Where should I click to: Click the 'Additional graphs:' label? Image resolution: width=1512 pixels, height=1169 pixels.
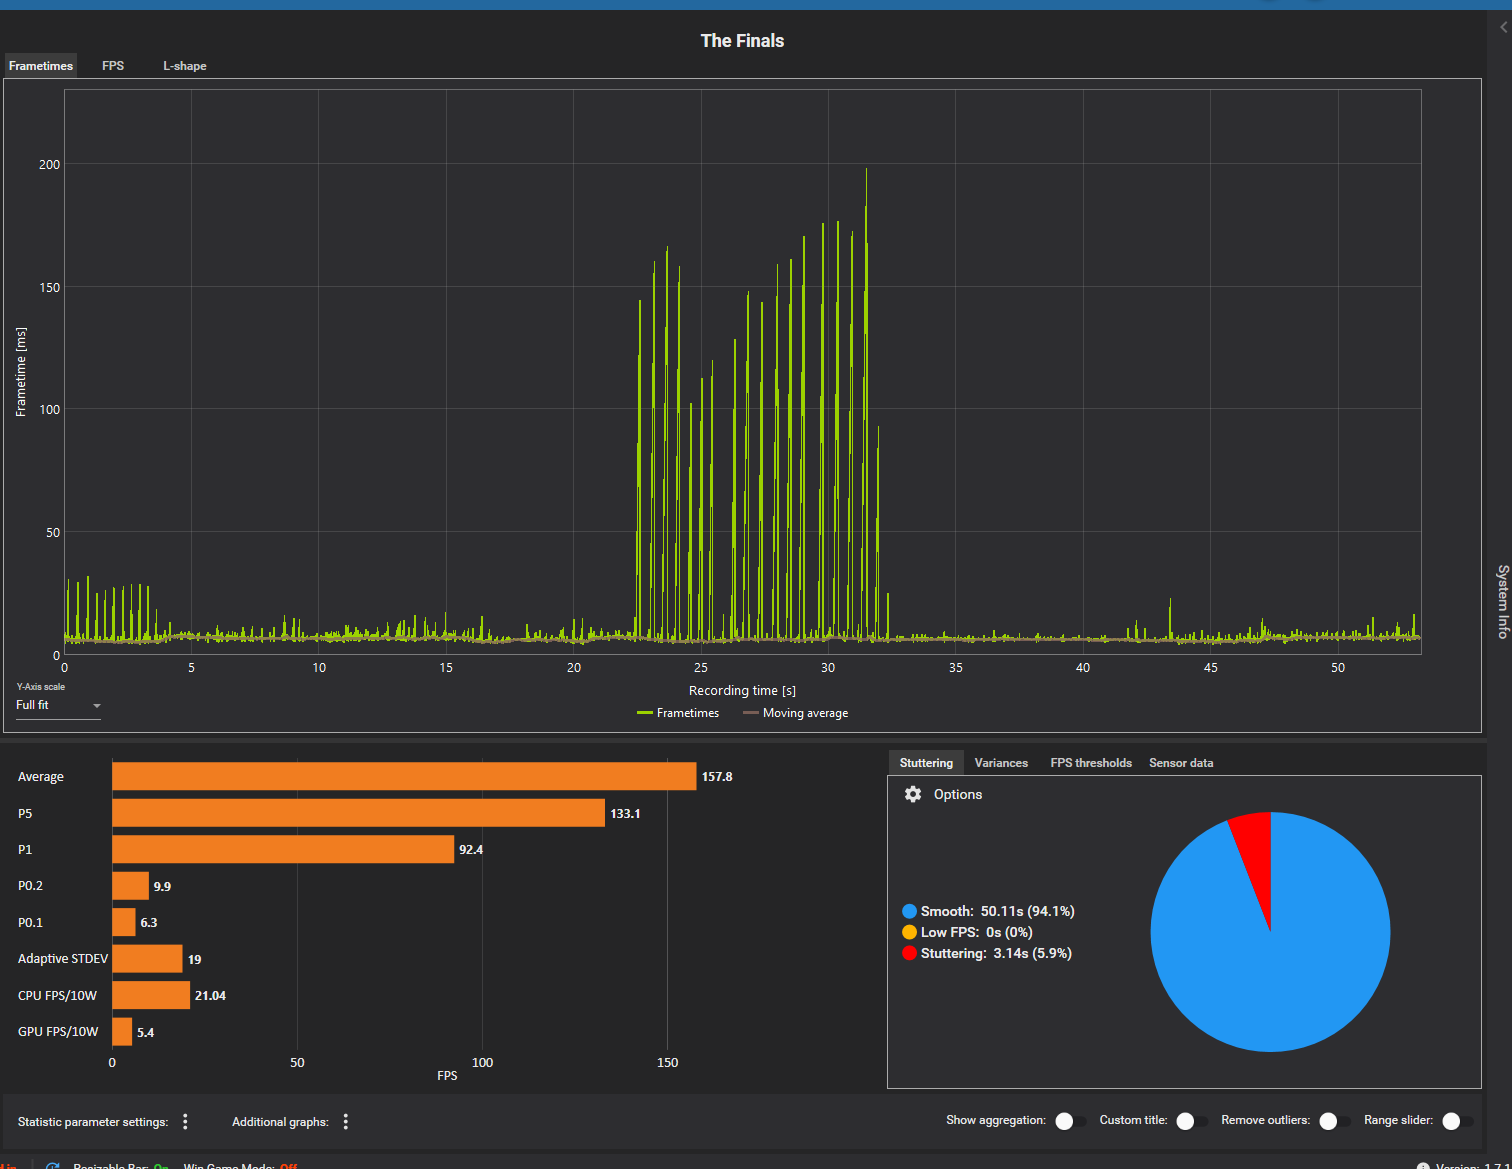280,1122
